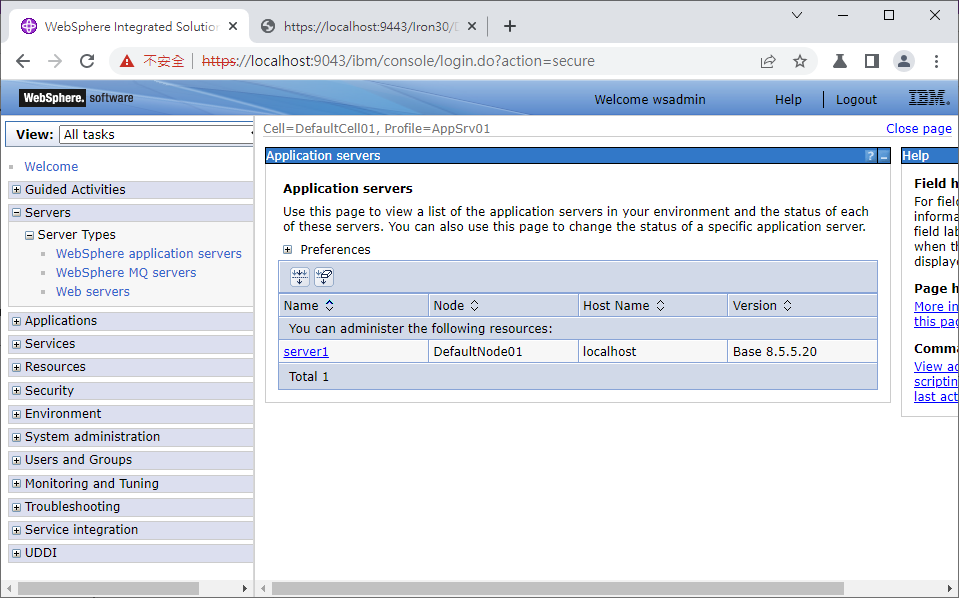Image resolution: width=959 pixels, height=598 pixels.
Task: Close the localhost:9443 tab
Action: click(472, 26)
